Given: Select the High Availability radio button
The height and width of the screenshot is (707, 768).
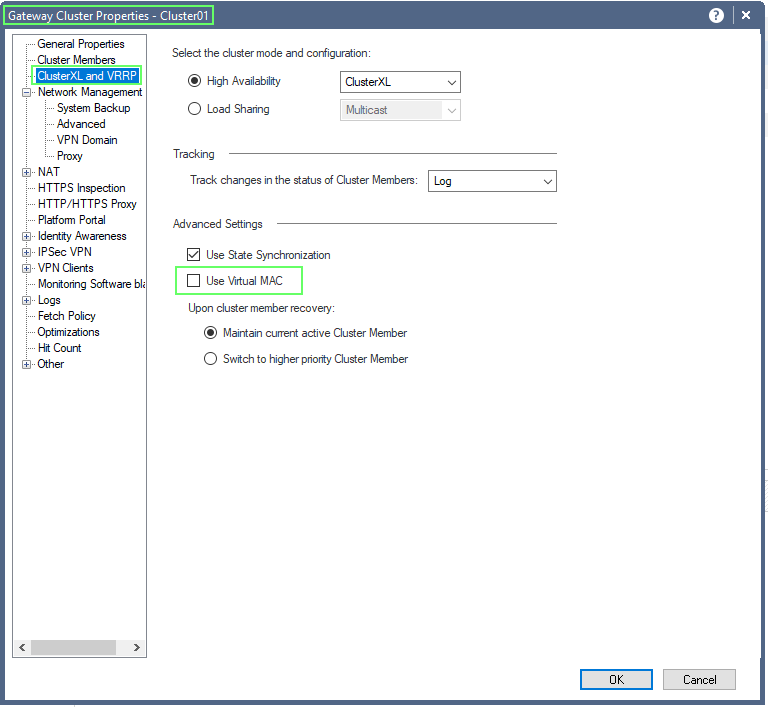Looking at the screenshot, I should [194, 81].
